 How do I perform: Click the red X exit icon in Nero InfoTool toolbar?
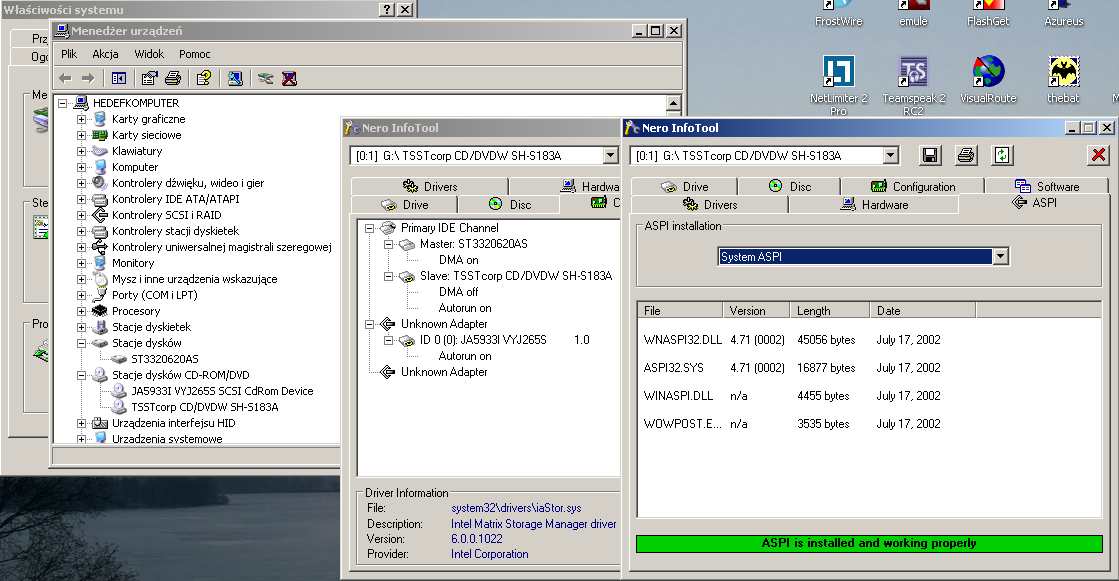point(1099,156)
